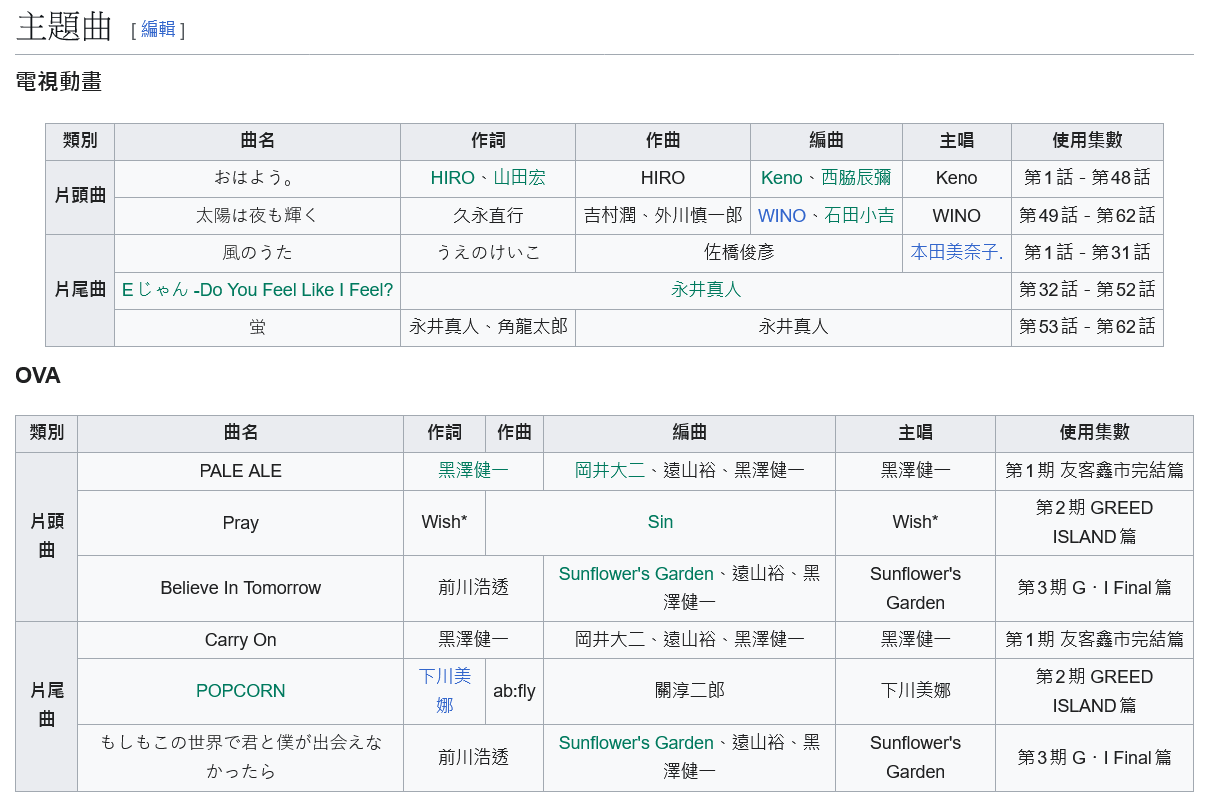
Task: Follow the Sin link in Pray row
Action: coord(660,522)
